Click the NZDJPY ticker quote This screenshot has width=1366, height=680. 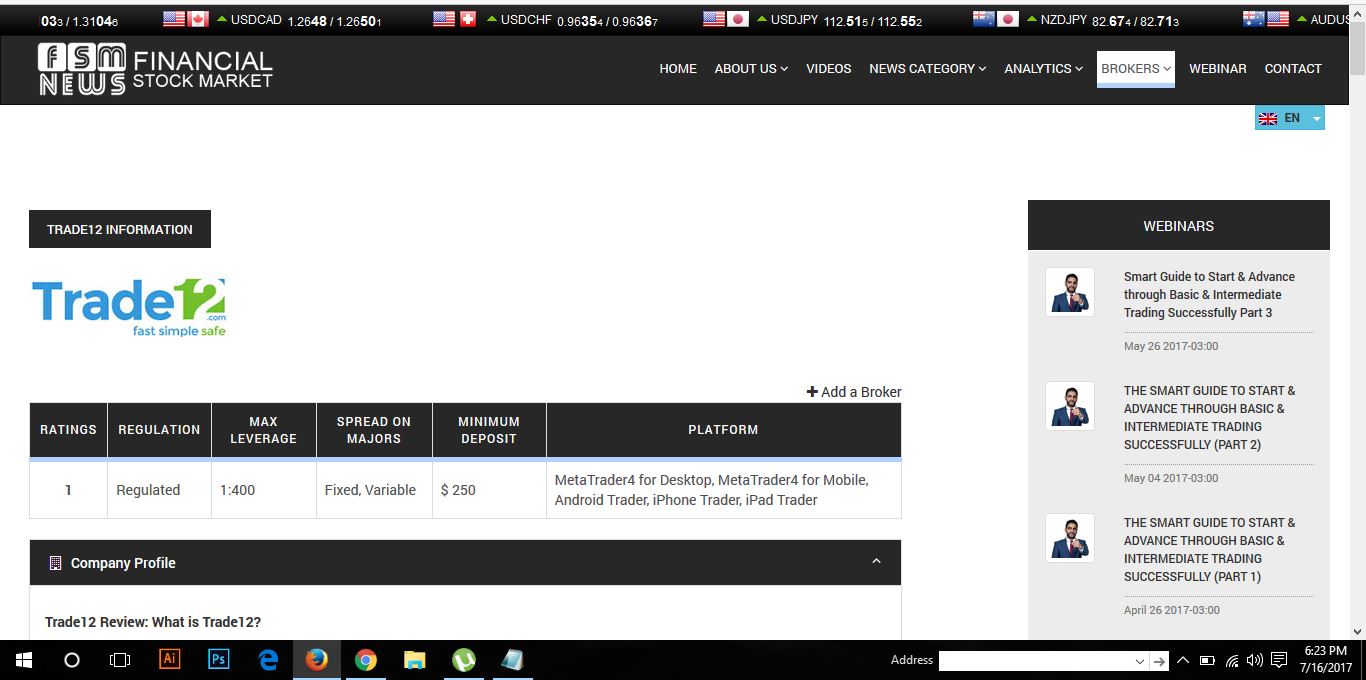pos(1103,20)
